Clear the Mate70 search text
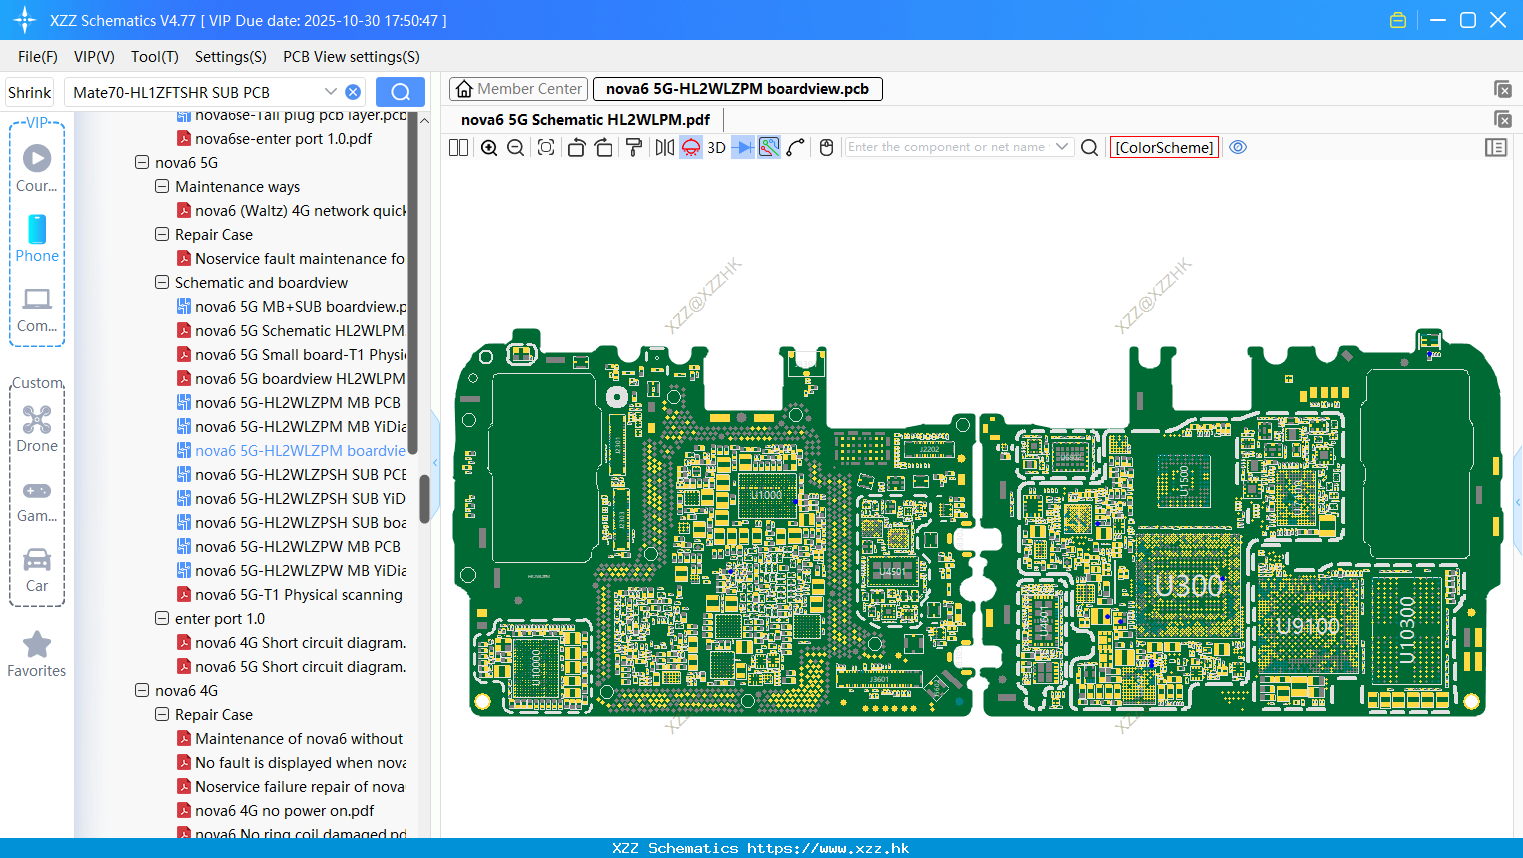 point(353,92)
